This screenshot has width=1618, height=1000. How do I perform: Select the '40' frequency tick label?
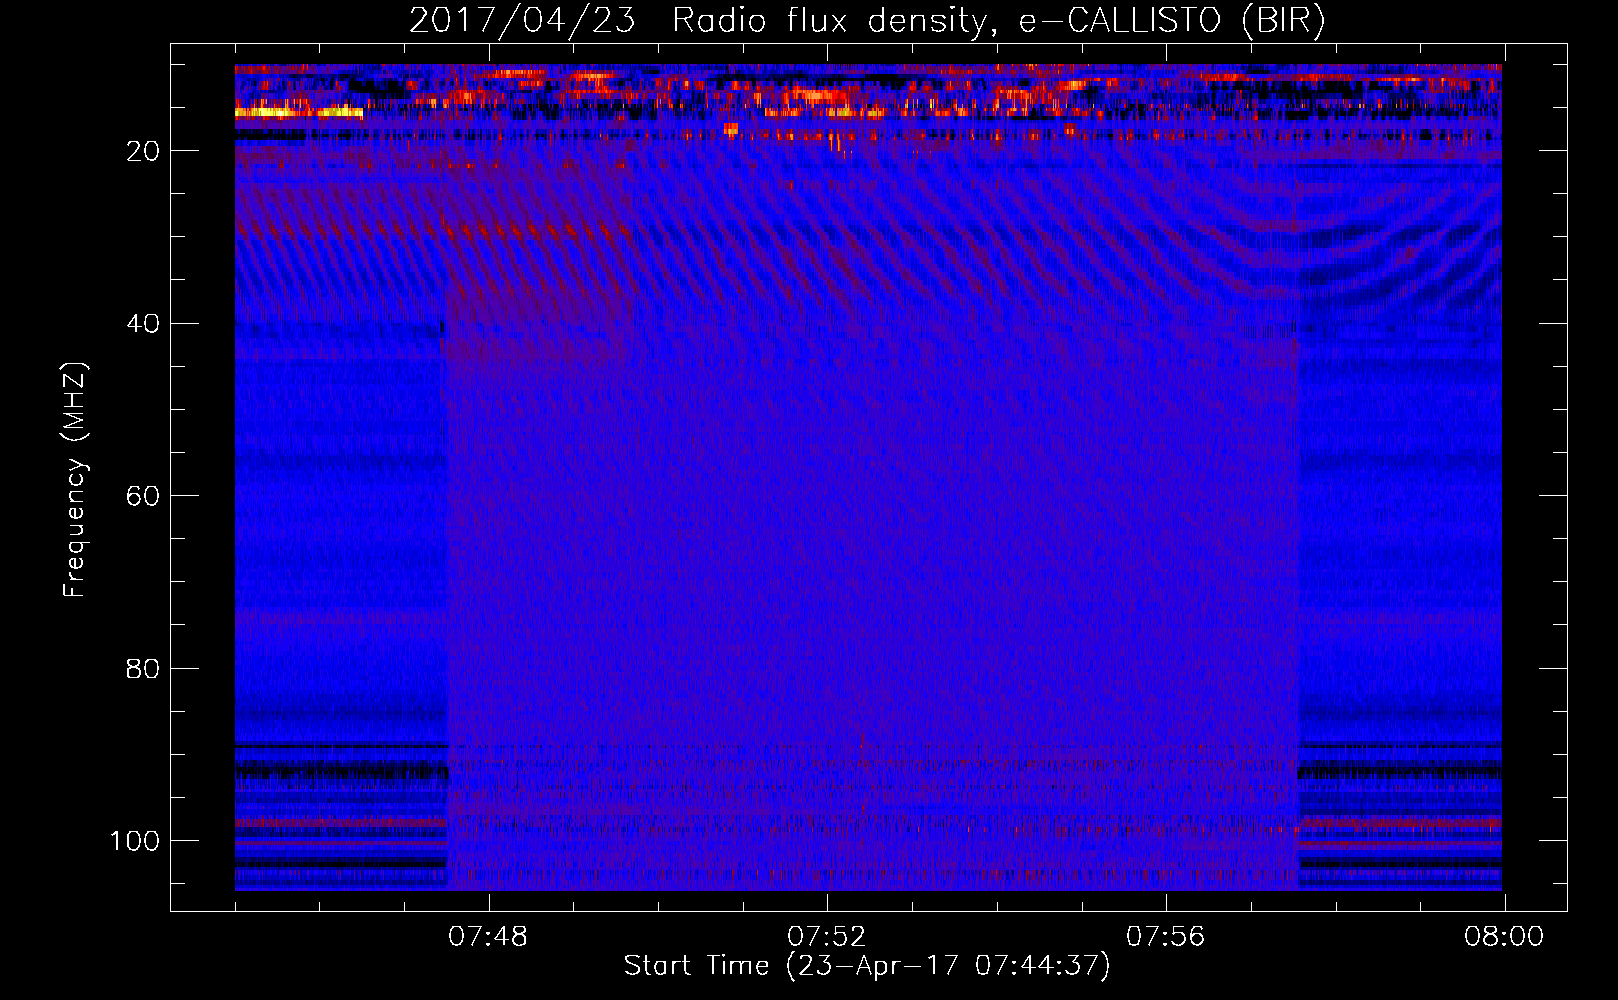(x=143, y=324)
